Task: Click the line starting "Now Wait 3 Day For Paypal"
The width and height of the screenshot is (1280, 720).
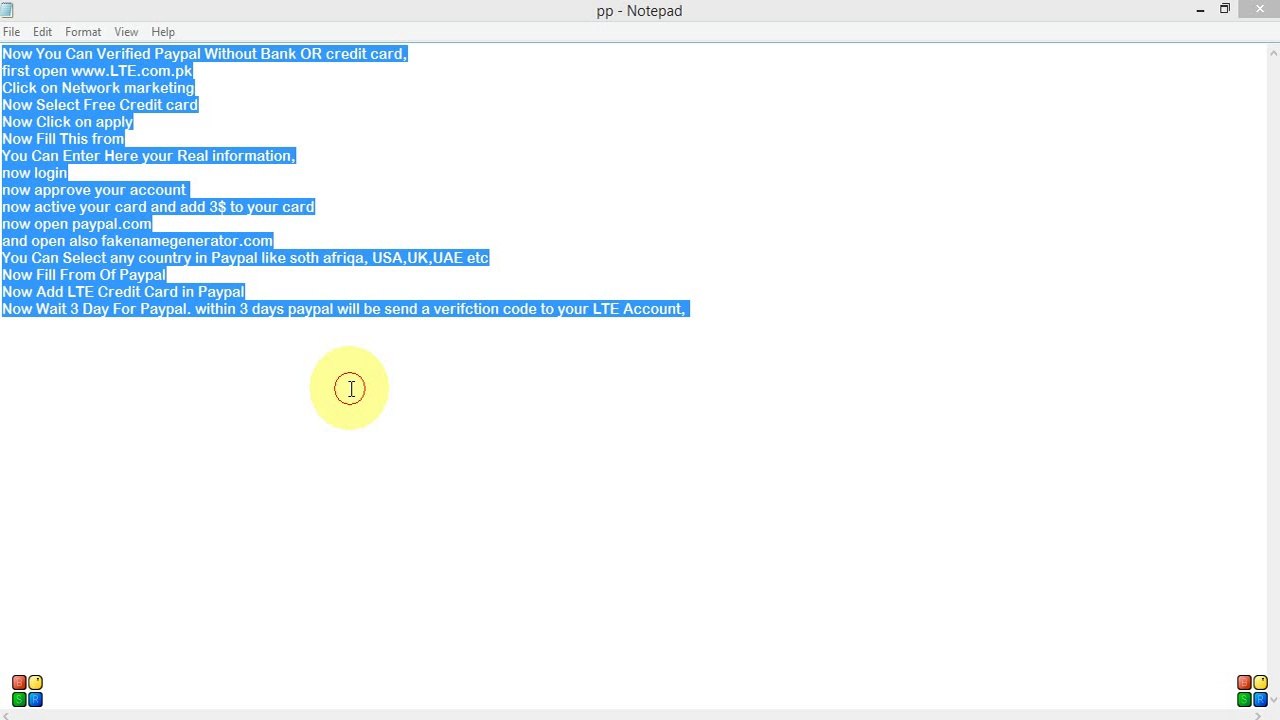Action: click(344, 309)
